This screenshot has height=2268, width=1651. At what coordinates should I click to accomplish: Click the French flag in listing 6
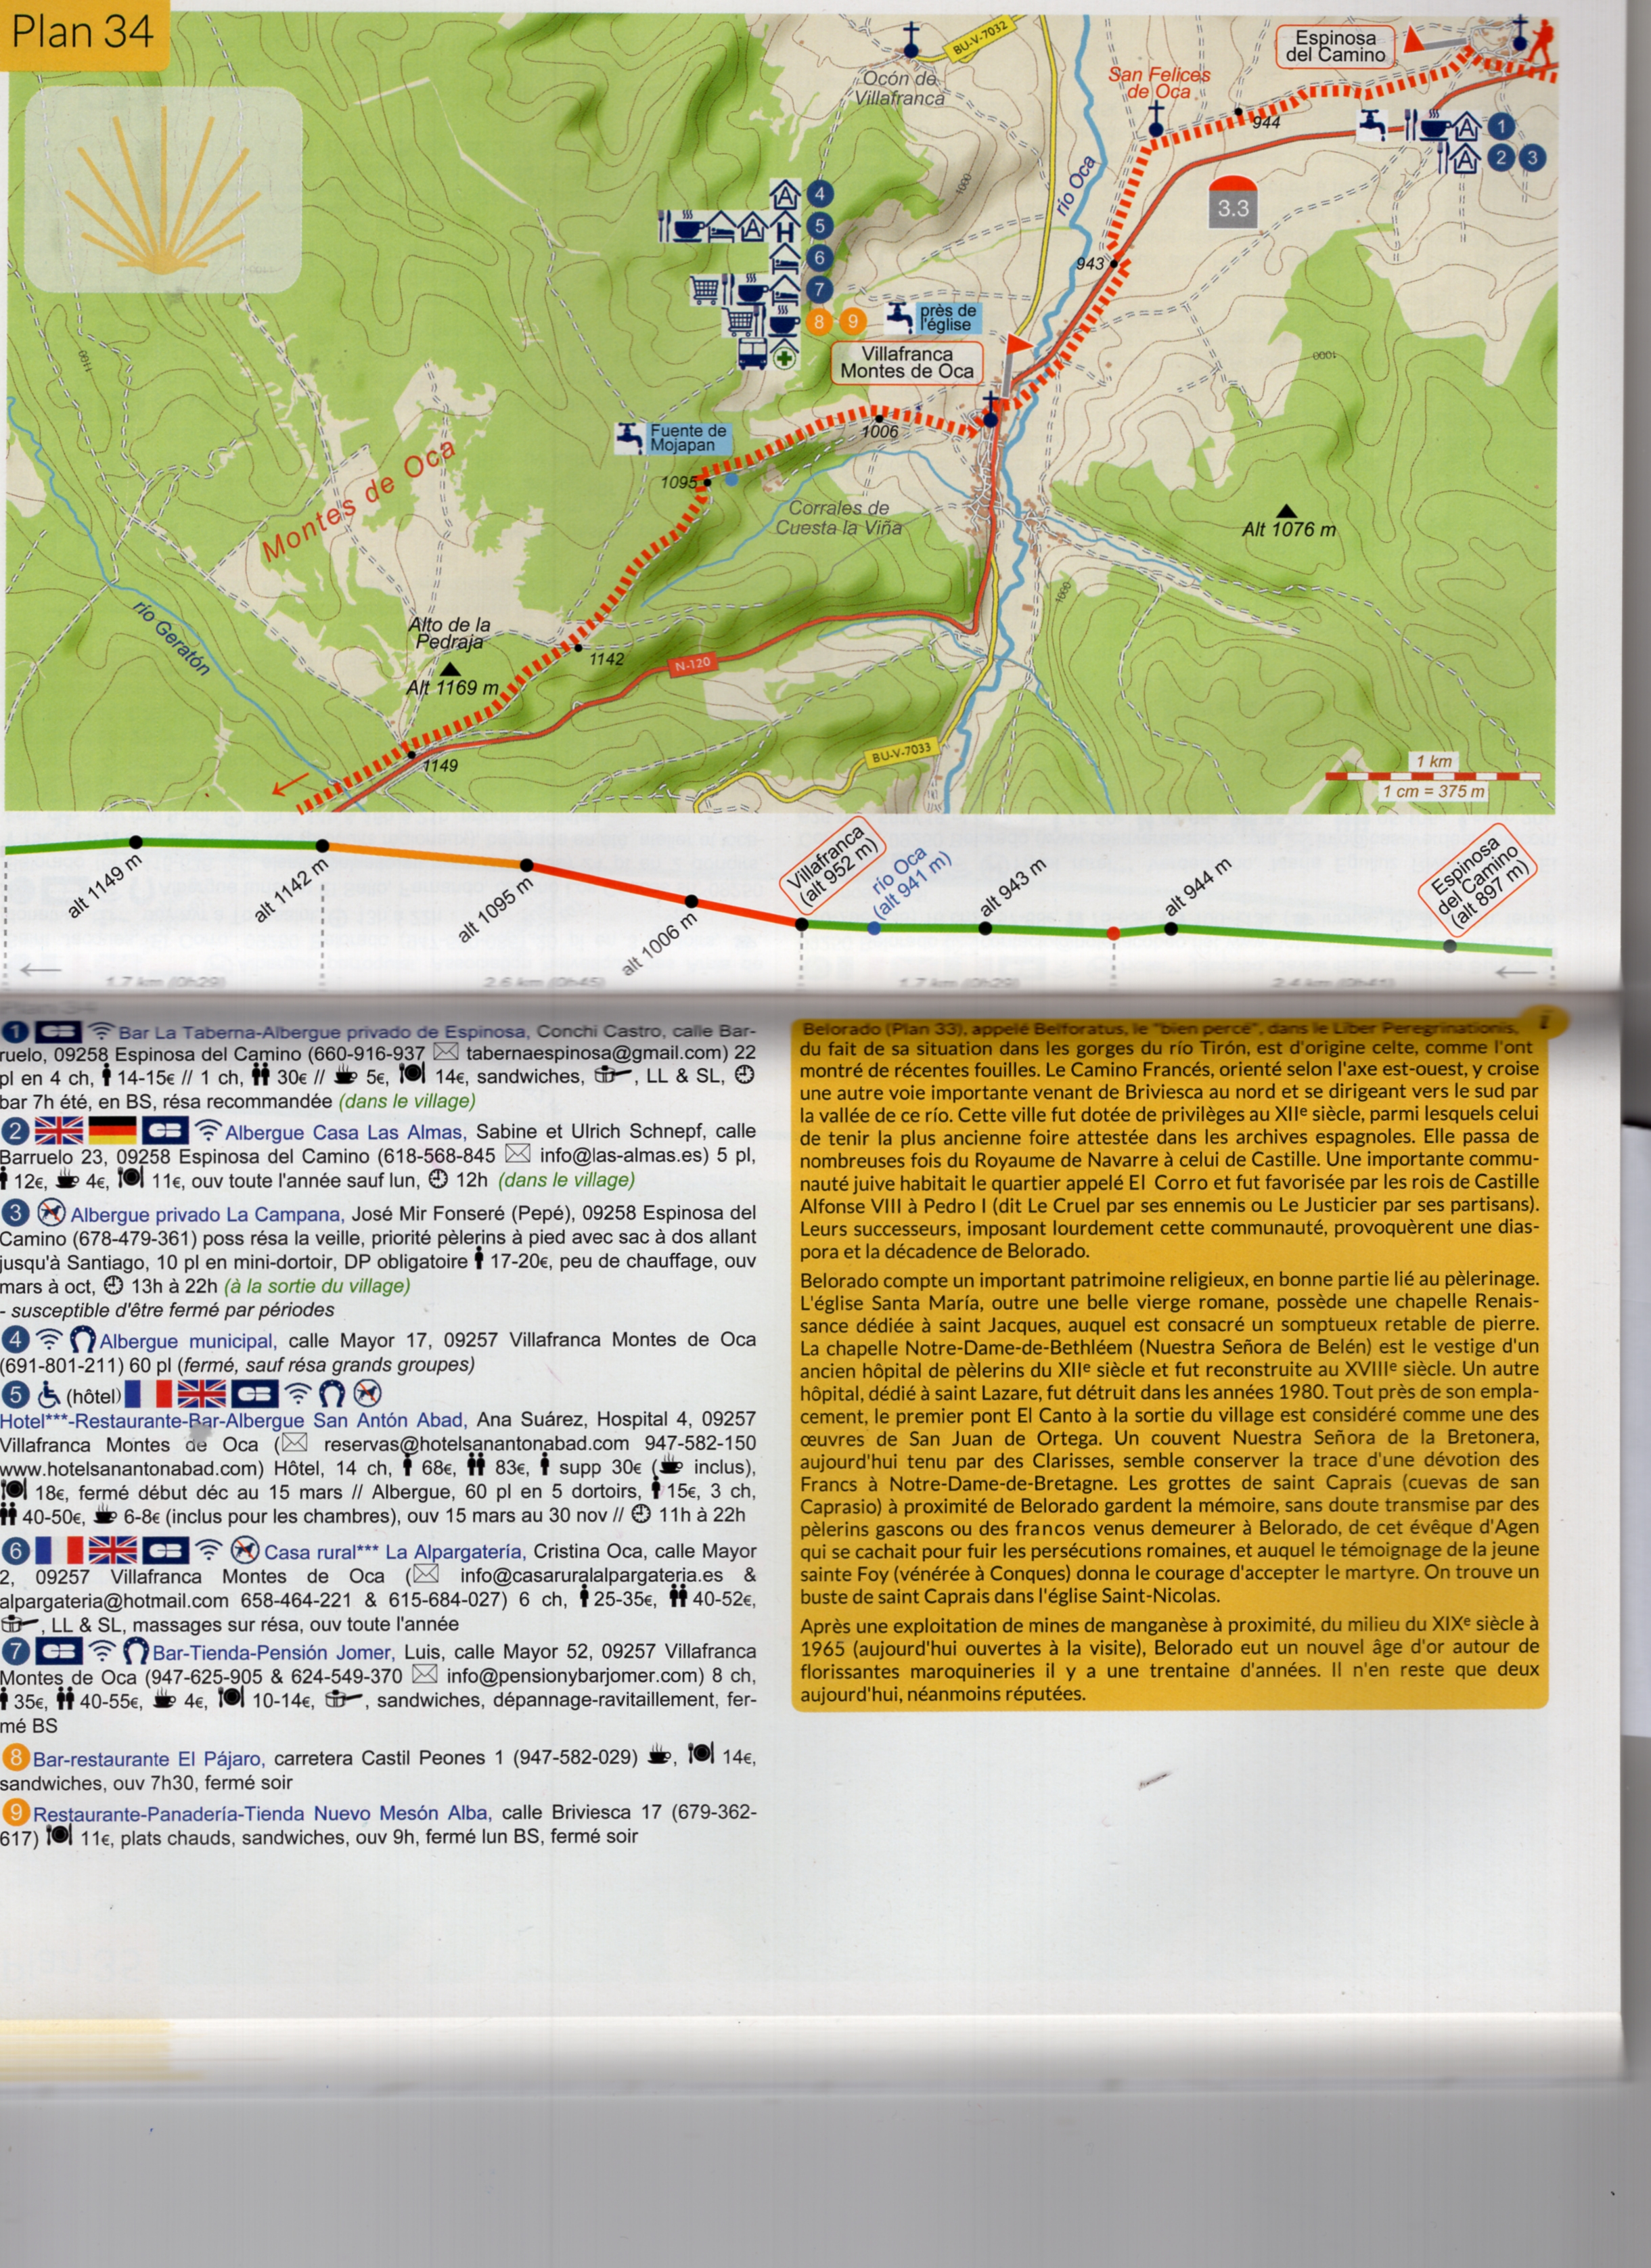pyautogui.click(x=58, y=1550)
